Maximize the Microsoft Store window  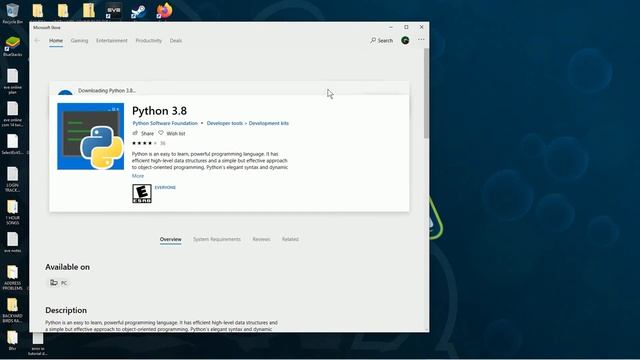point(406,27)
